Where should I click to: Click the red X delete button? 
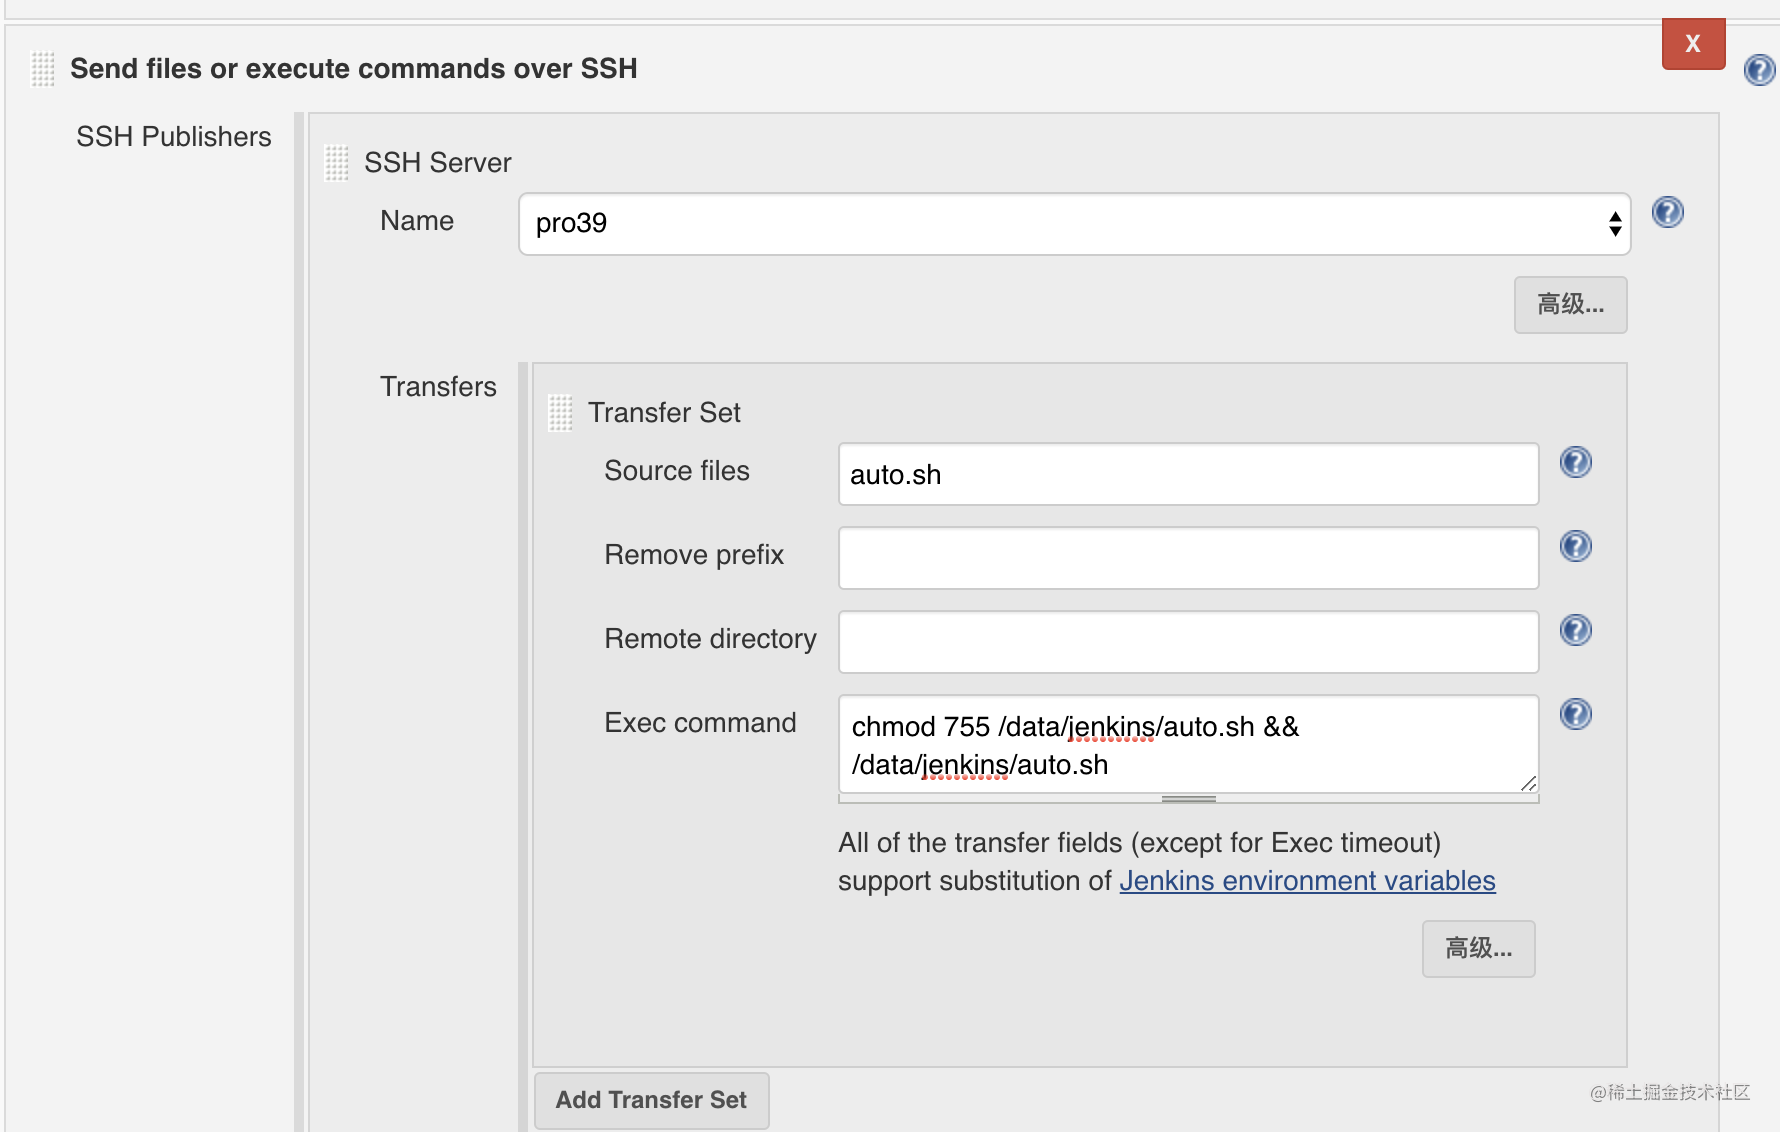[x=1693, y=44]
